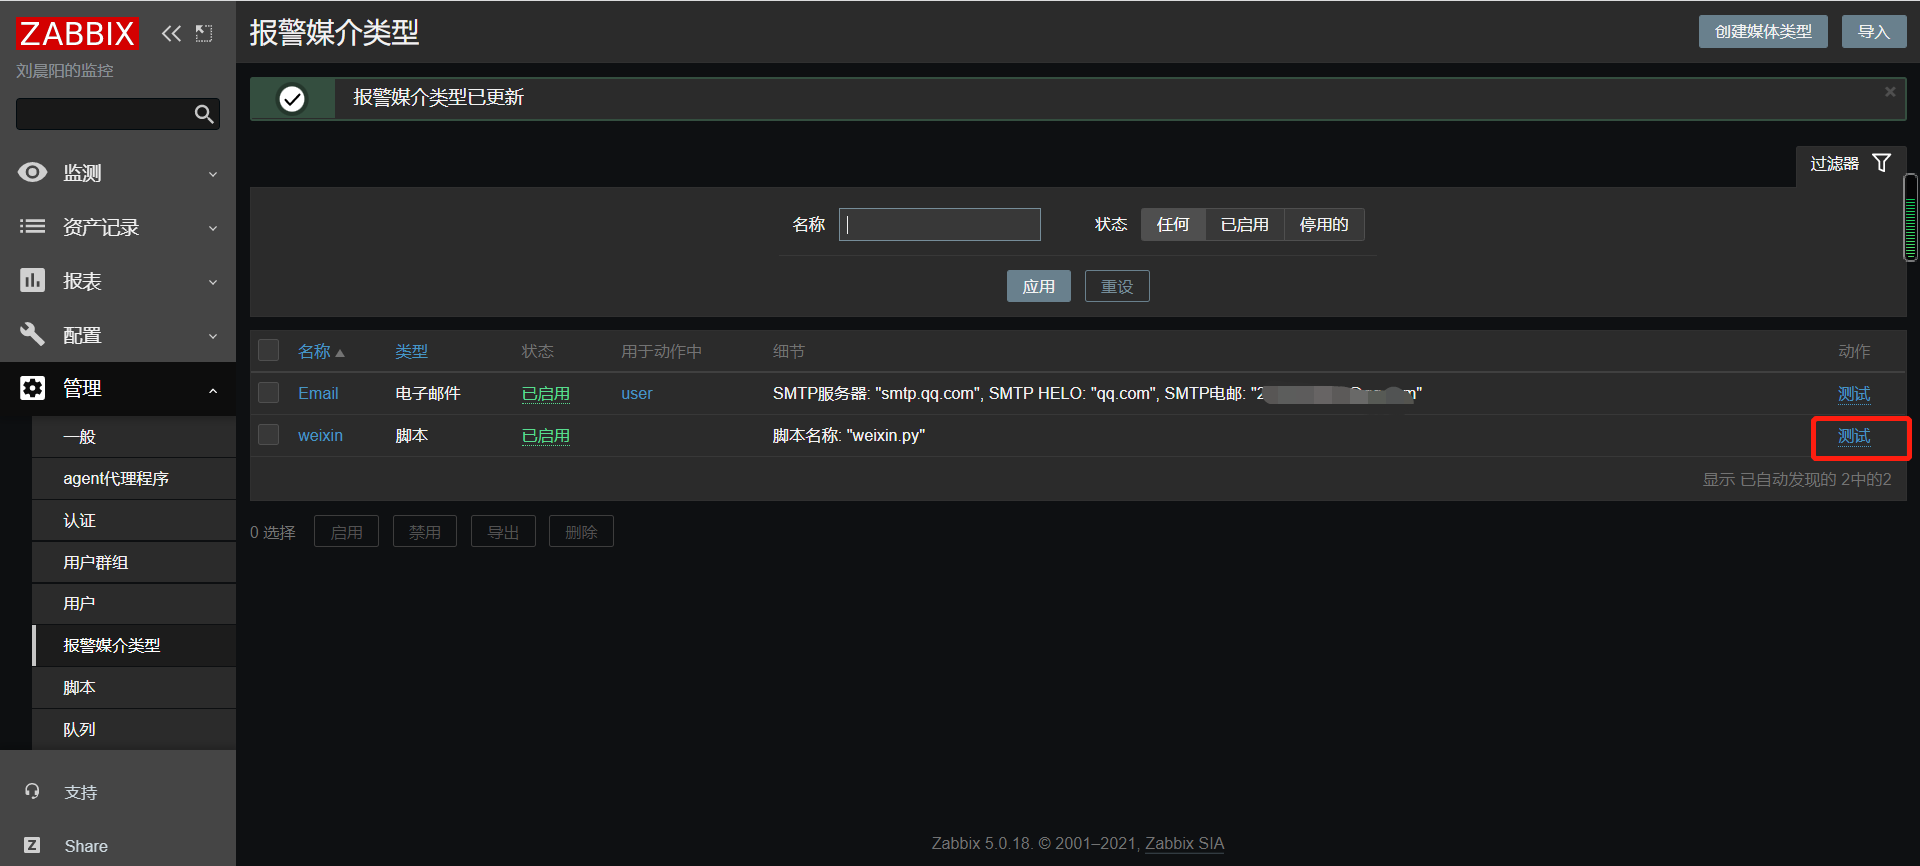Screen dimensions: 1920x866
Task: Click the 名称 filter input field
Action: [x=940, y=225]
